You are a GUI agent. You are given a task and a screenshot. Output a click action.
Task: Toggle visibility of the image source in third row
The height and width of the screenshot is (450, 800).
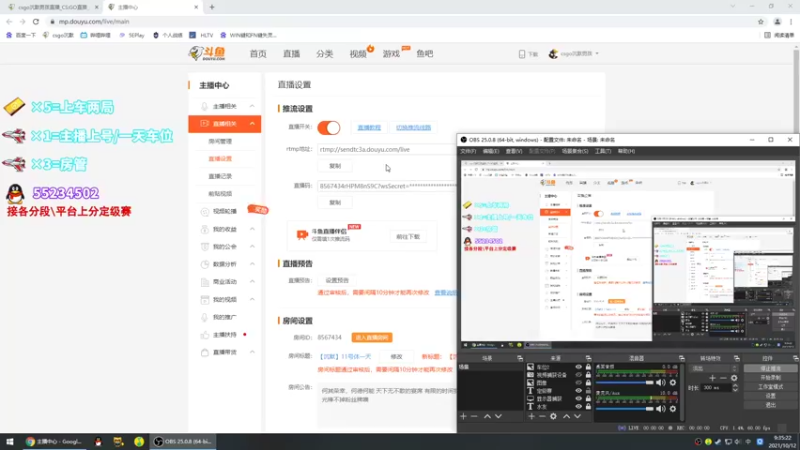click(579, 383)
